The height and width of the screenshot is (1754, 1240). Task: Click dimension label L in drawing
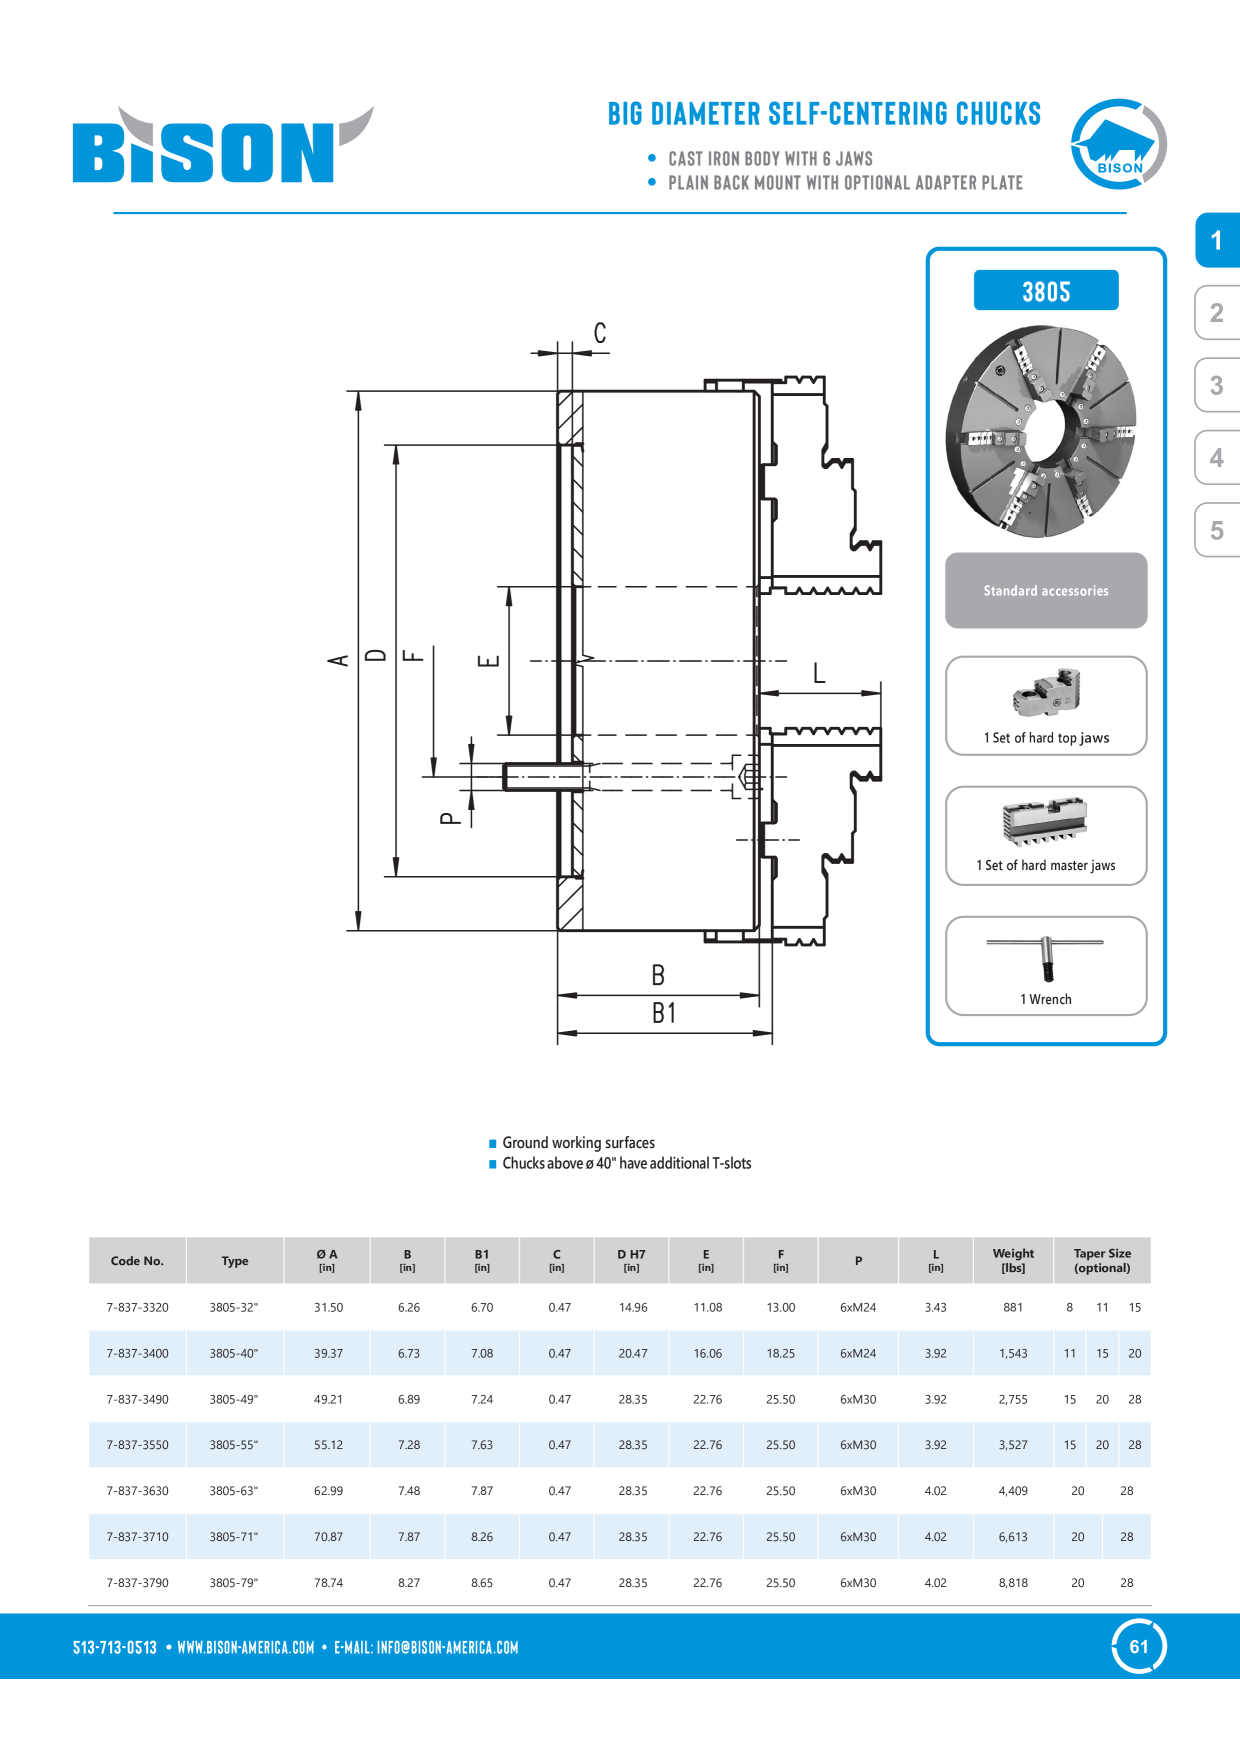[x=819, y=673]
